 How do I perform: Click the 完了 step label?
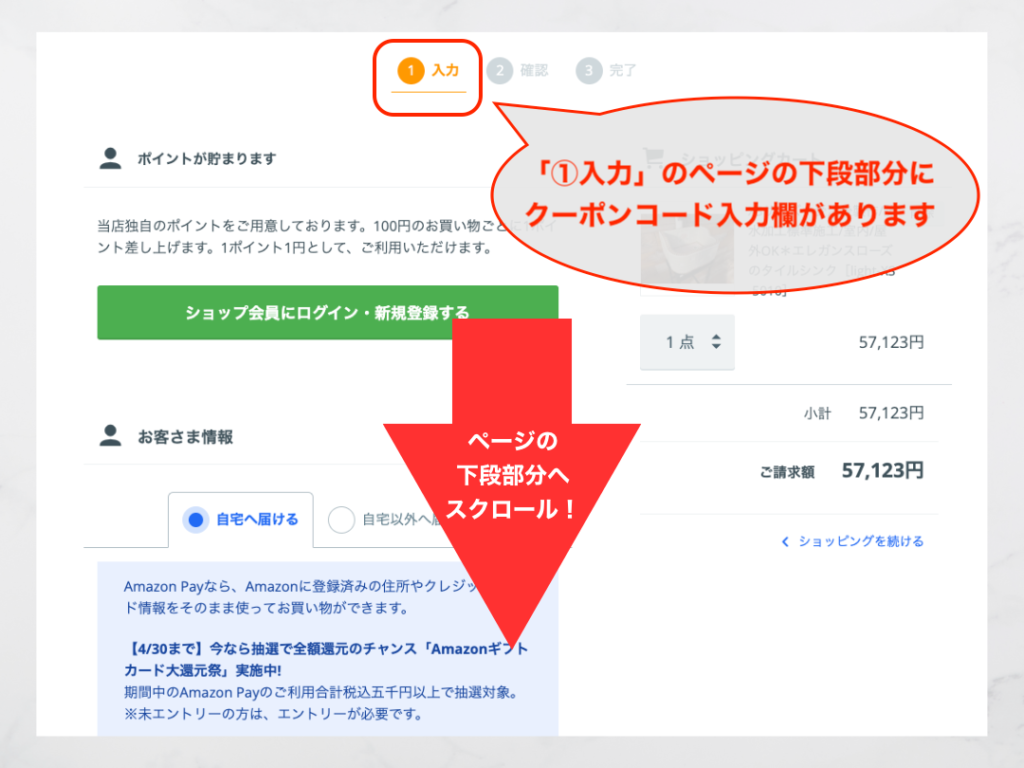pyautogui.click(x=622, y=70)
